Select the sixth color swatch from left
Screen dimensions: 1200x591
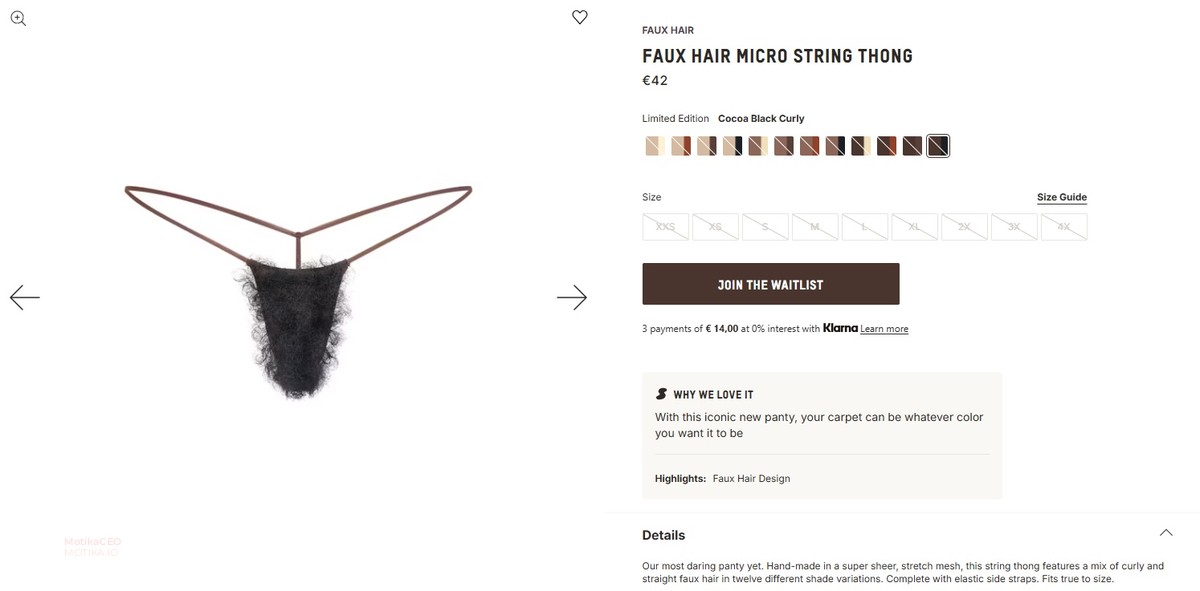784,146
